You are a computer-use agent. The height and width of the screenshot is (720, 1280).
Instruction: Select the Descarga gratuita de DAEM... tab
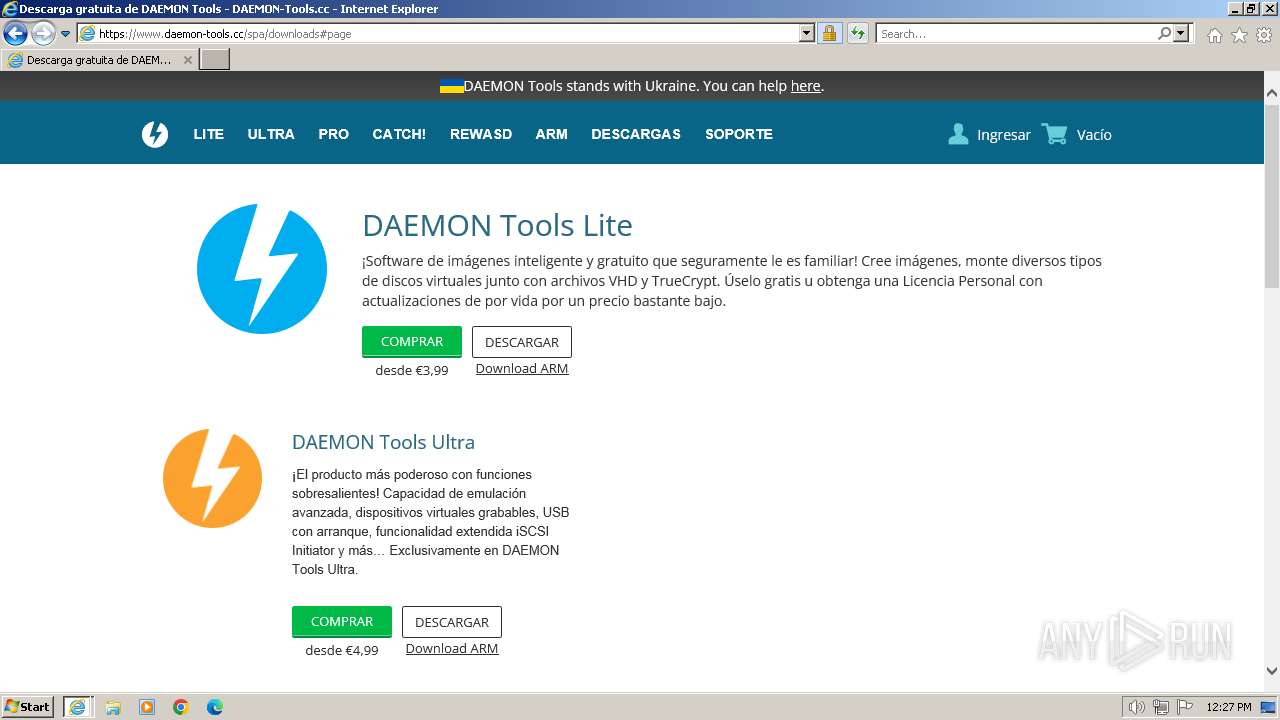pyautogui.click(x=100, y=60)
